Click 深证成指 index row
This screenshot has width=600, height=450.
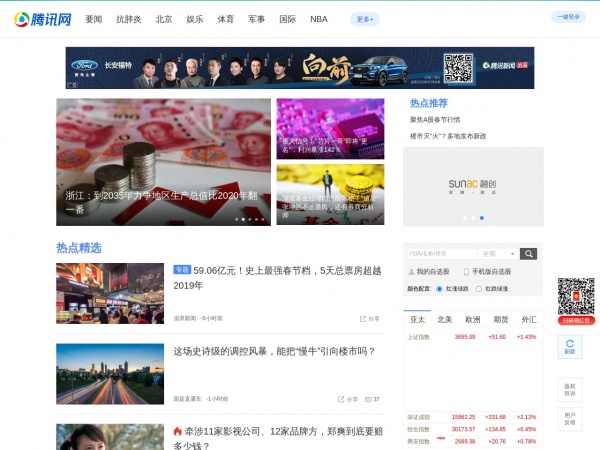coord(473,417)
